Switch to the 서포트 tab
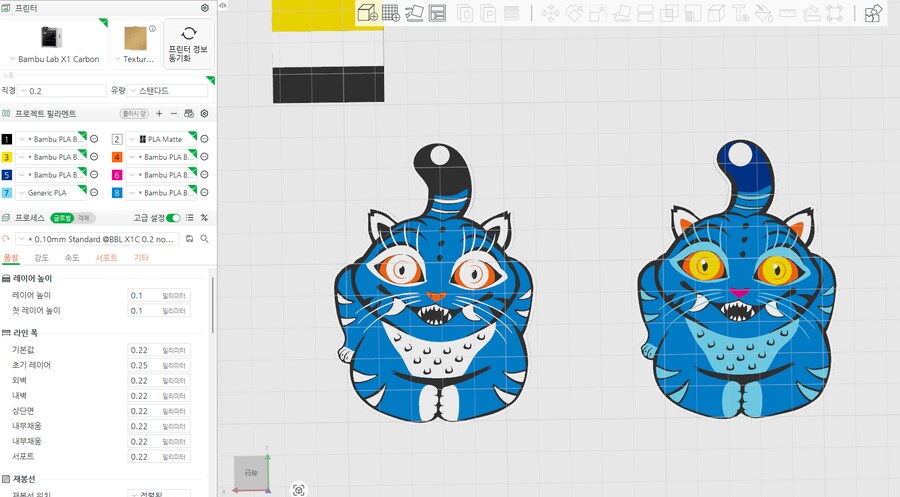The height and width of the screenshot is (497, 900). (x=106, y=258)
